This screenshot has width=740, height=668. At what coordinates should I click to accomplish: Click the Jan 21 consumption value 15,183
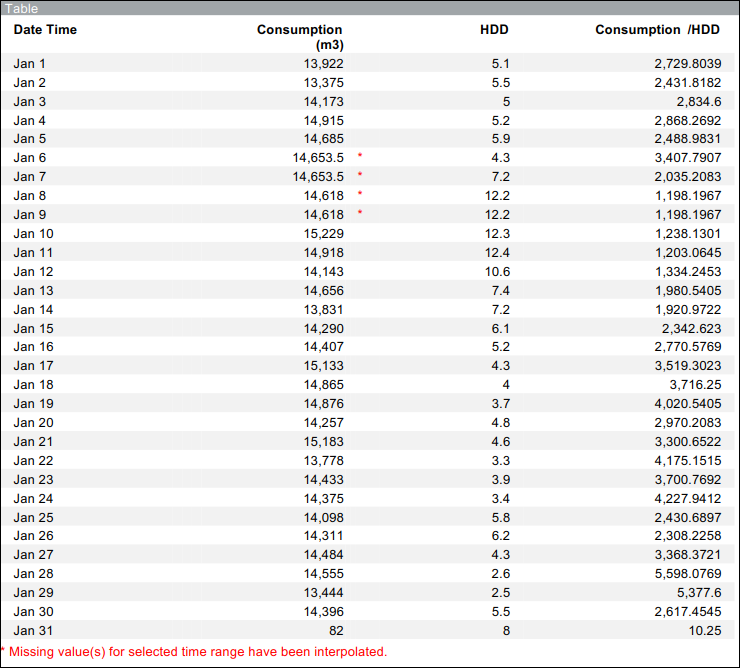[x=324, y=441]
